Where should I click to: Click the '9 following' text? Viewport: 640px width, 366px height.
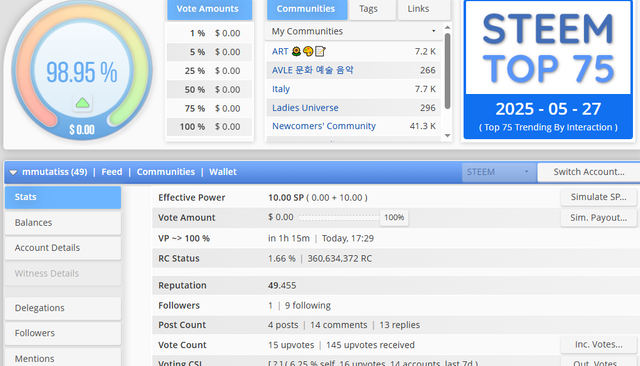click(308, 306)
